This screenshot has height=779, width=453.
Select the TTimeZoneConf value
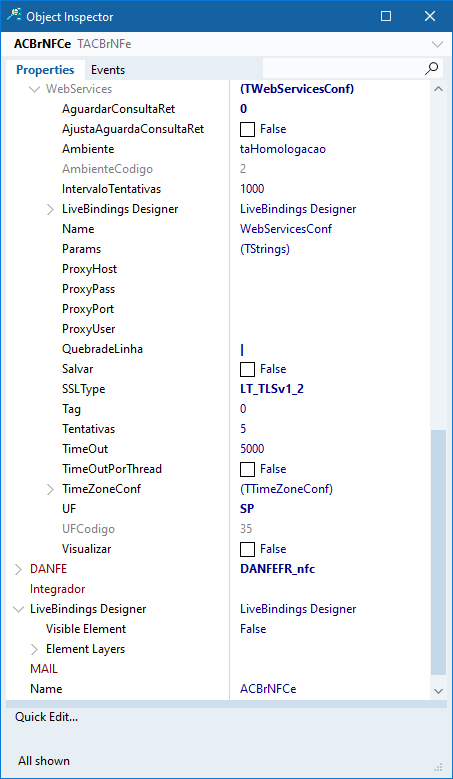point(286,489)
